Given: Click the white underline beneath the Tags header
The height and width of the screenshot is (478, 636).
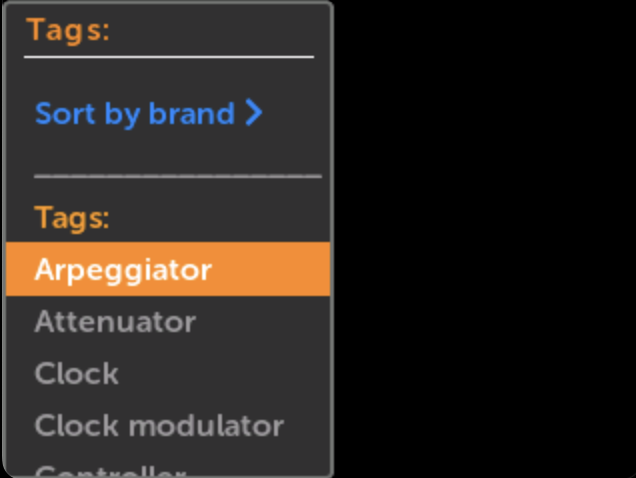Looking at the screenshot, I should pyautogui.click(x=169, y=57).
